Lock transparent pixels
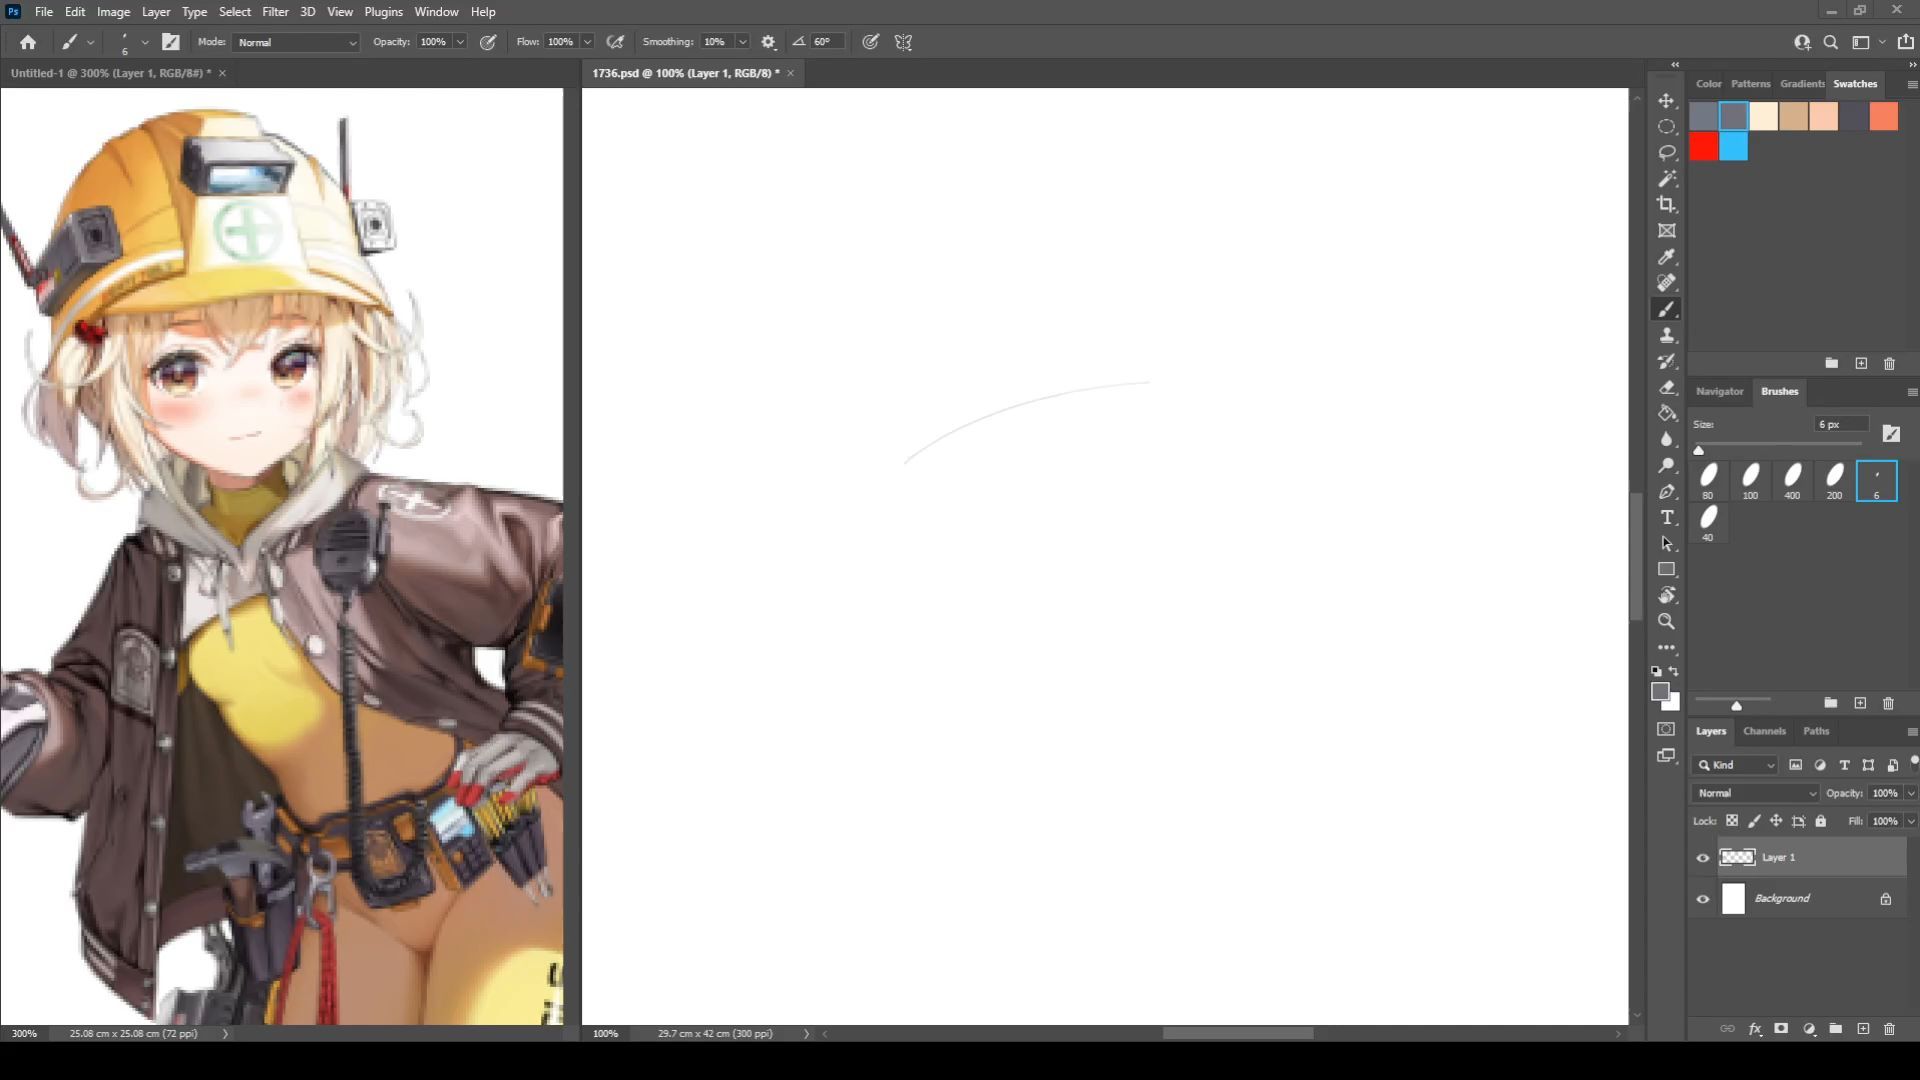 click(x=1732, y=821)
